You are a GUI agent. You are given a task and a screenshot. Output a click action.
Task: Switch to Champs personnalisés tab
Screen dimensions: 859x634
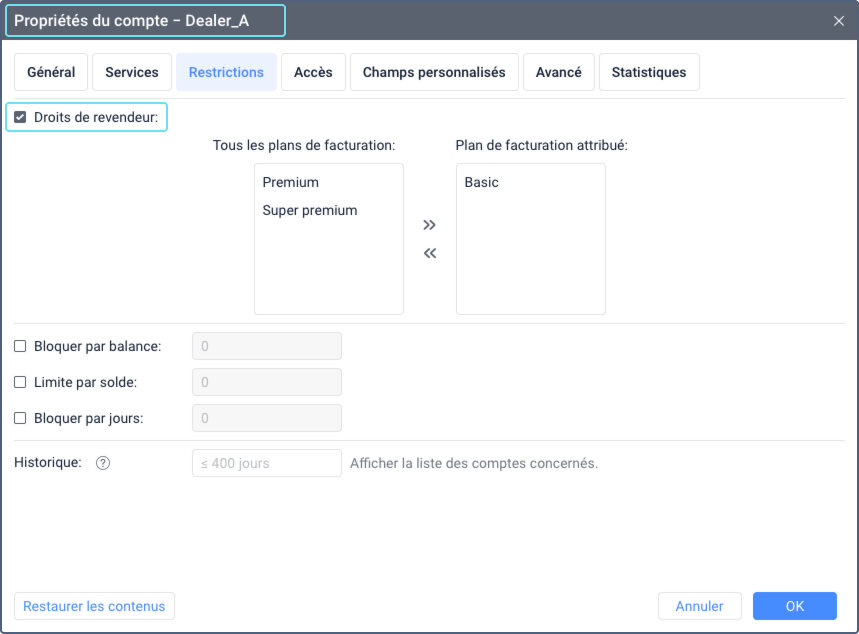(x=434, y=72)
